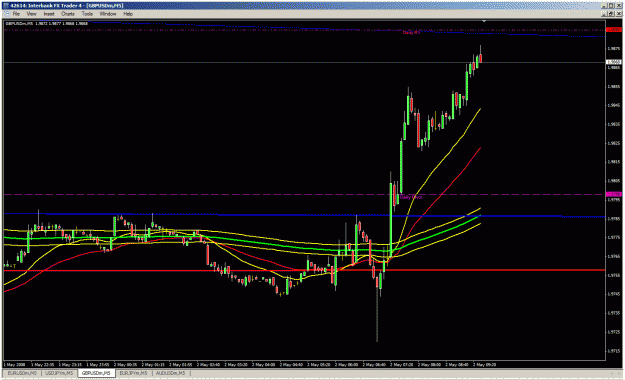The height and width of the screenshot is (380, 625).
Task: Open the Insert menu
Action: point(49,14)
